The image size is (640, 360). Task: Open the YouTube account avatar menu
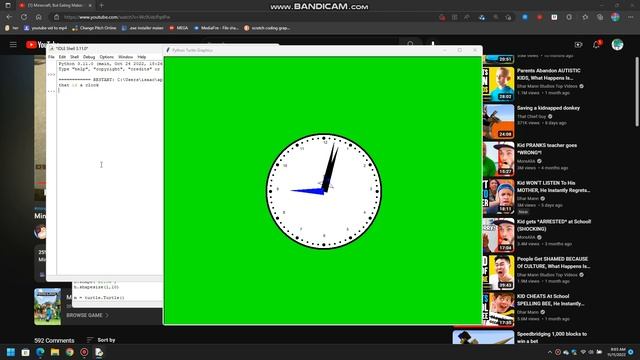tap(617, 44)
